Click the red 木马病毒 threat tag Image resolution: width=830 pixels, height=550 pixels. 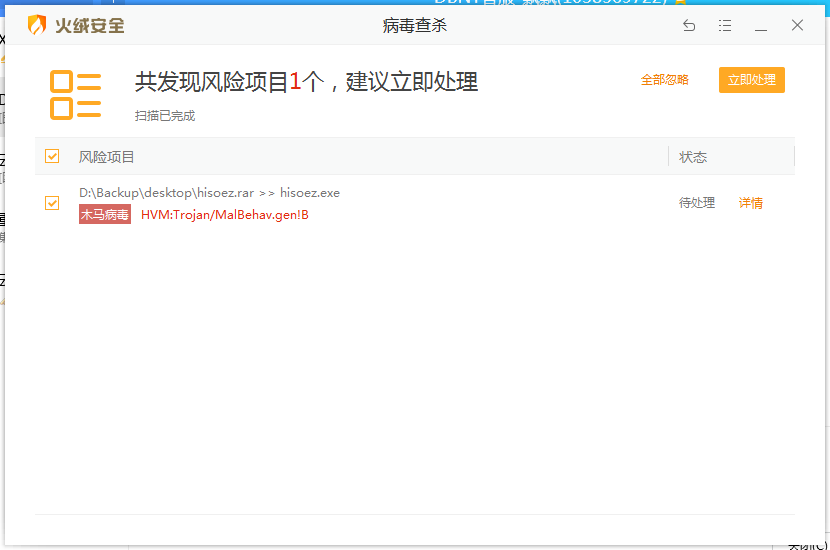tap(105, 214)
